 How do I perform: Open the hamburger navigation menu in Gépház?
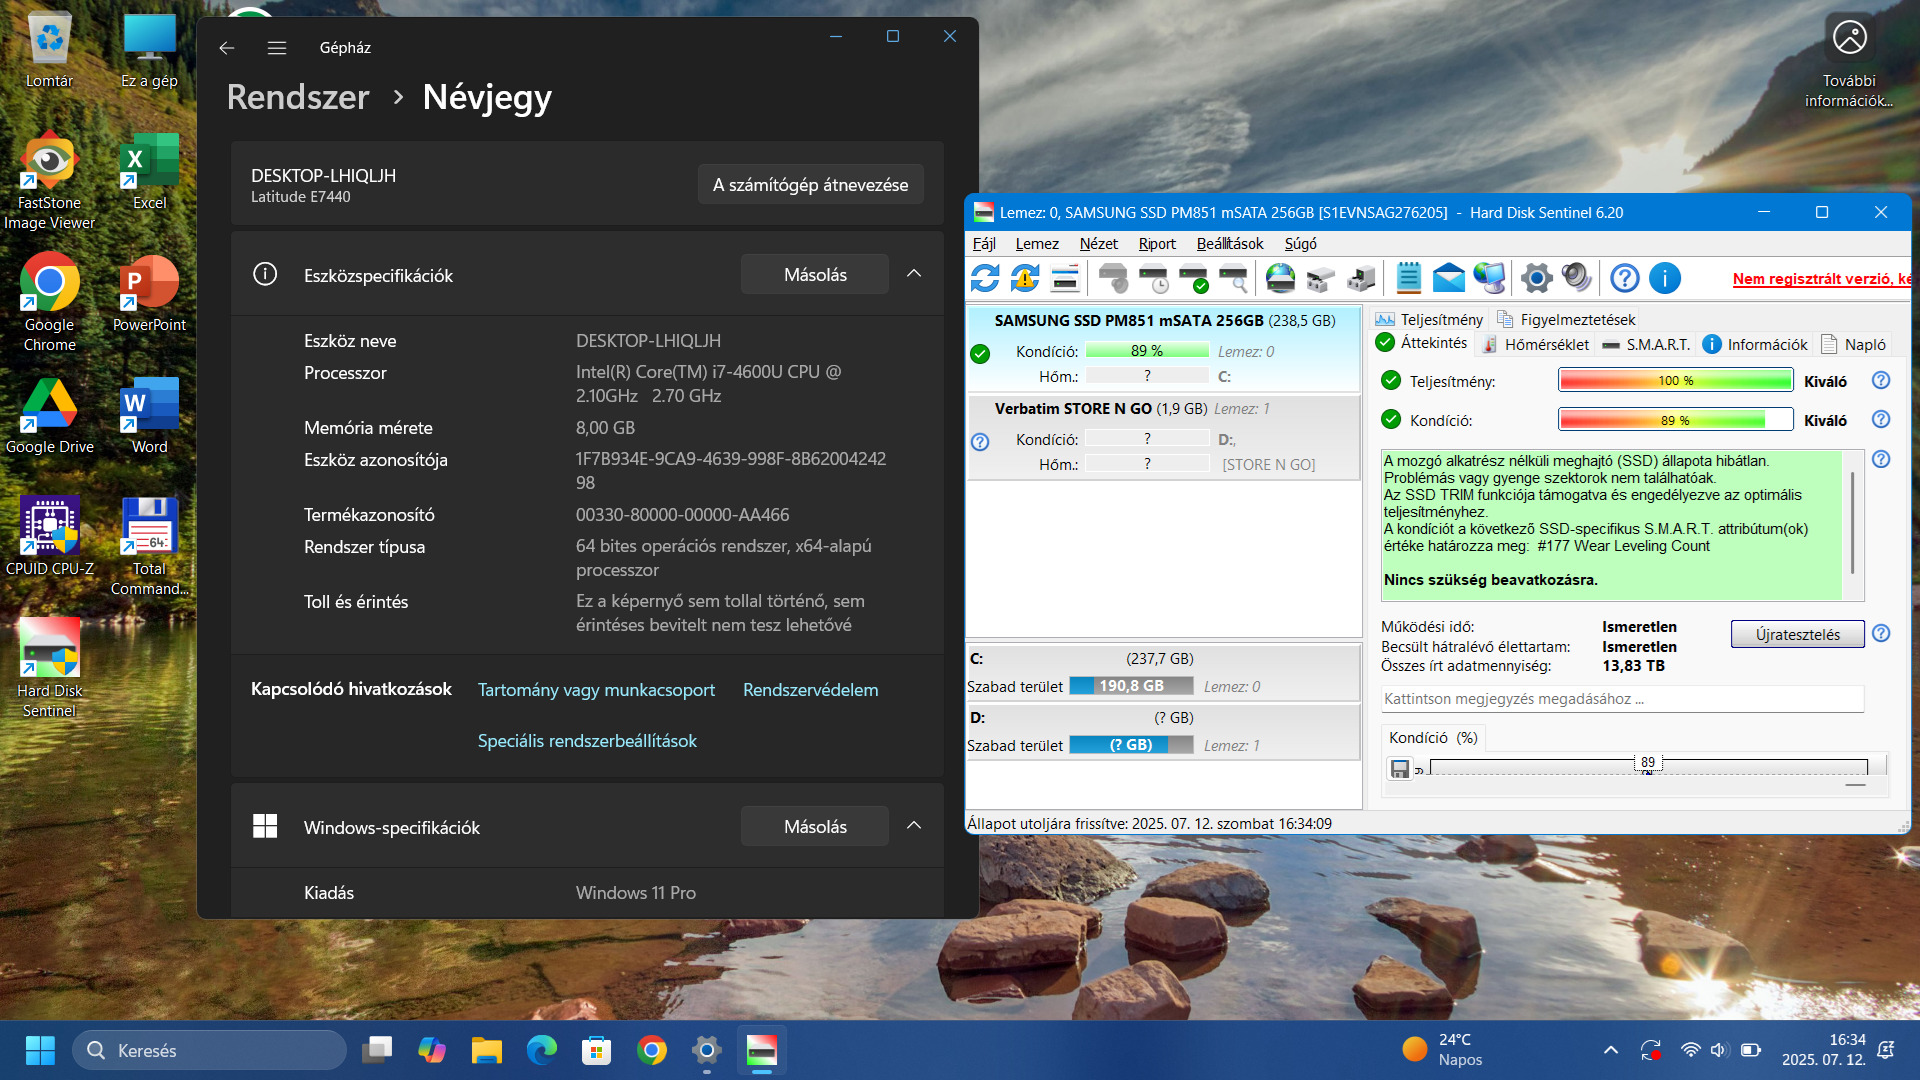(277, 48)
